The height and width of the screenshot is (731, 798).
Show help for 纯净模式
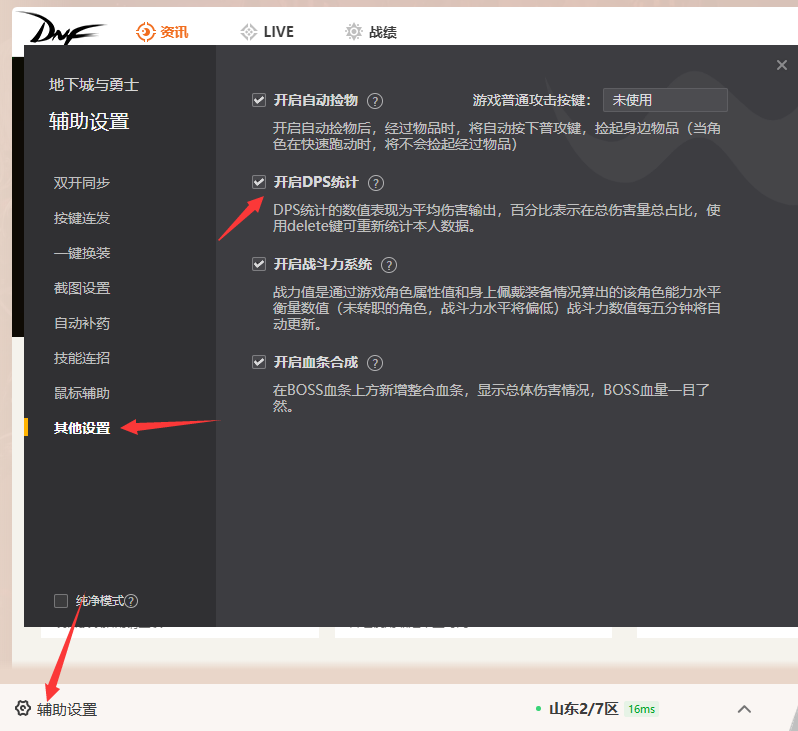131,602
